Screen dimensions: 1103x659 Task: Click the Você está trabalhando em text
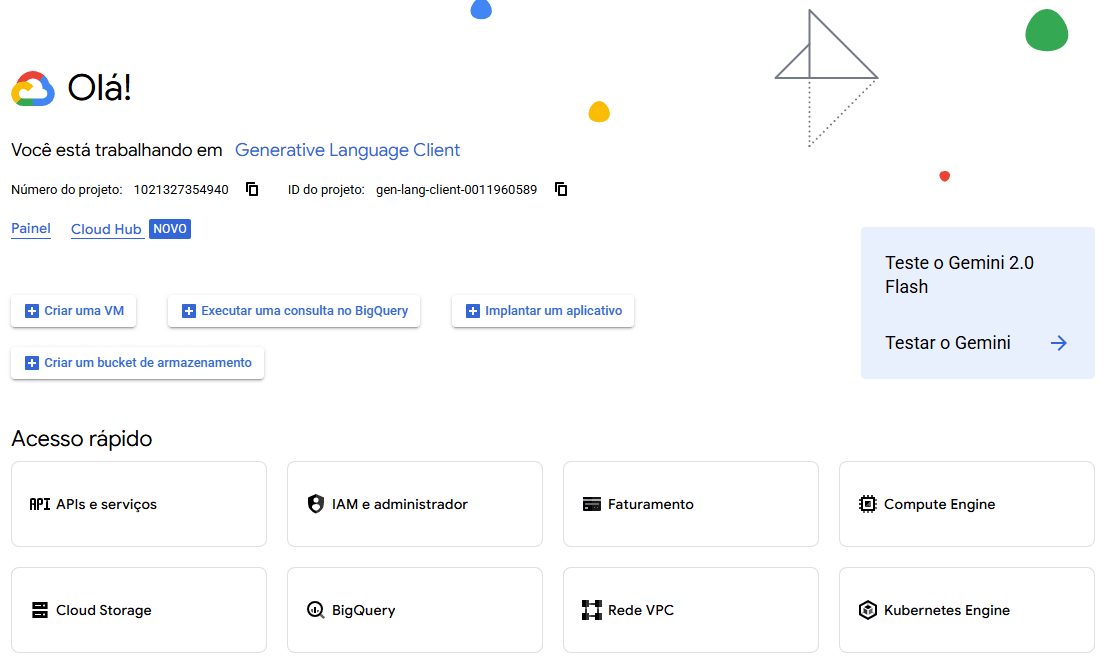pyautogui.click(x=117, y=150)
